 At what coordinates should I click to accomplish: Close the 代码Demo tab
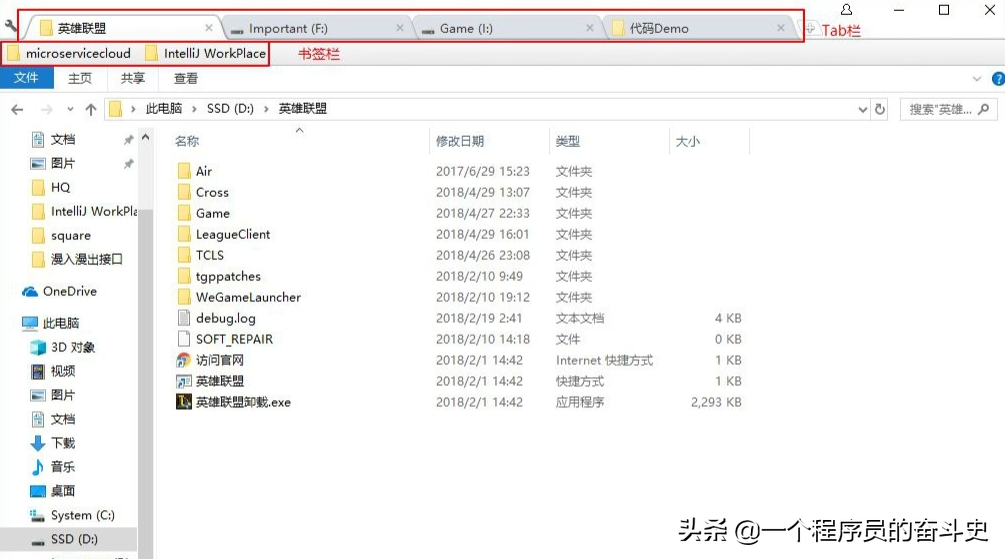(x=781, y=28)
